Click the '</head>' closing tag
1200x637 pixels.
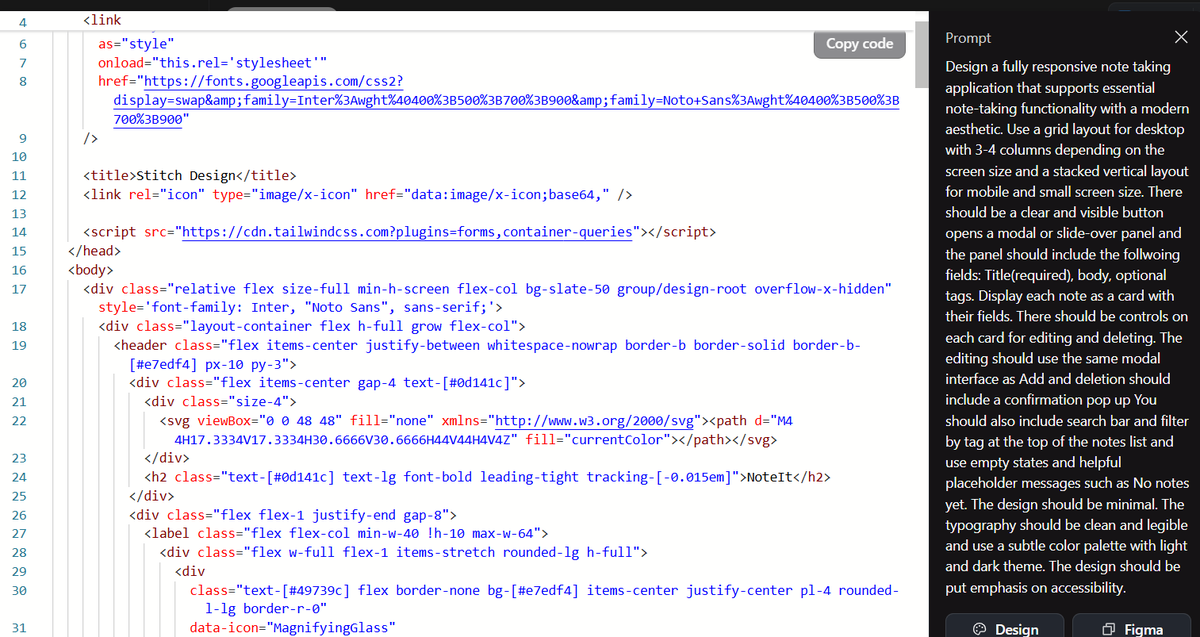click(94, 251)
